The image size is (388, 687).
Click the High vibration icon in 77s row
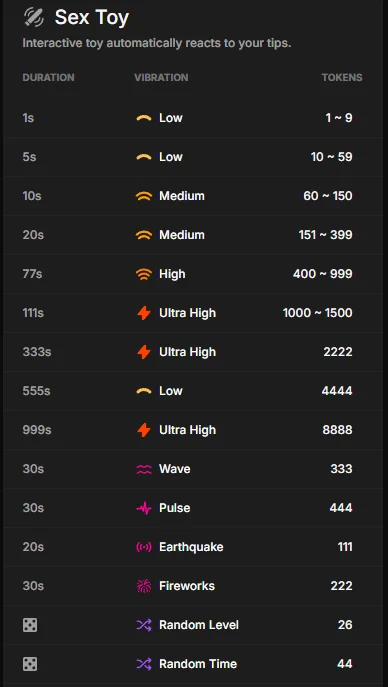(x=144, y=274)
